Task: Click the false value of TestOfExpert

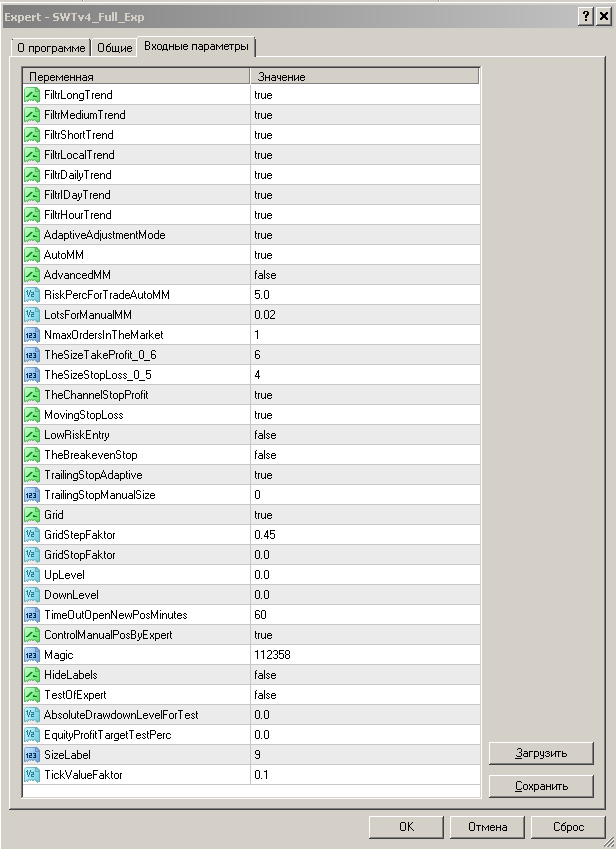Action: pos(265,695)
